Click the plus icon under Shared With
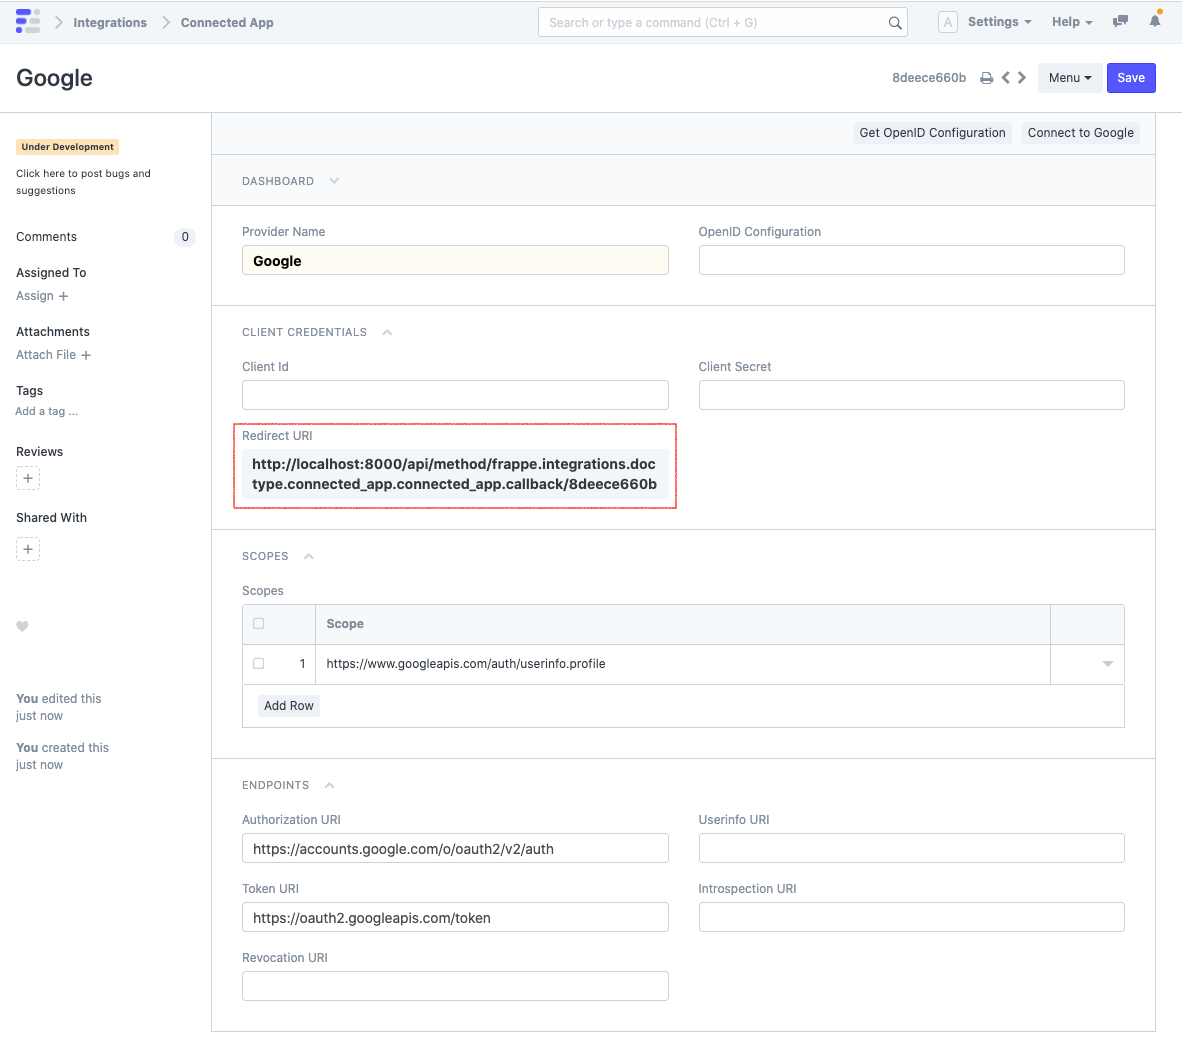Screen dimensions: 1182x1051 [28, 549]
